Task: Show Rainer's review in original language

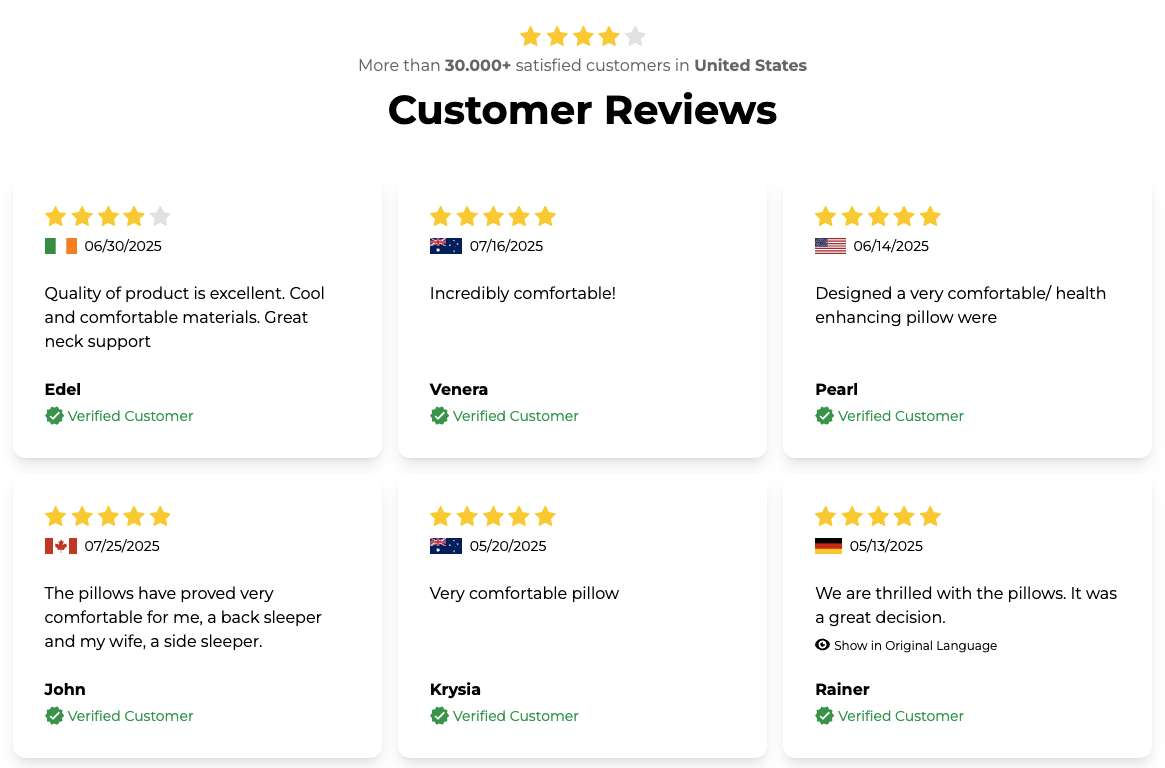Action: coord(915,646)
